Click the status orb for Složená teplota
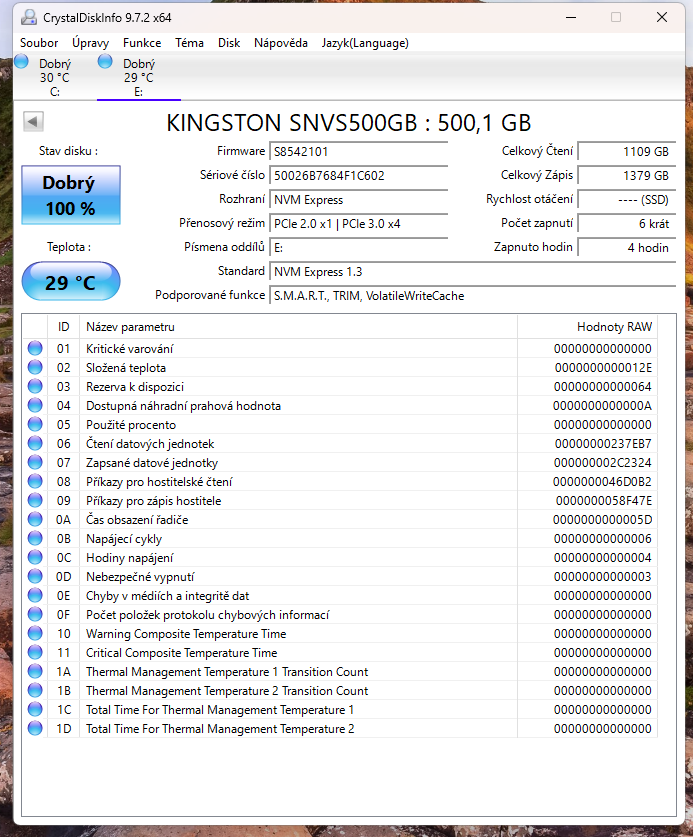The image size is (693, 837). (x=35, y=368)
